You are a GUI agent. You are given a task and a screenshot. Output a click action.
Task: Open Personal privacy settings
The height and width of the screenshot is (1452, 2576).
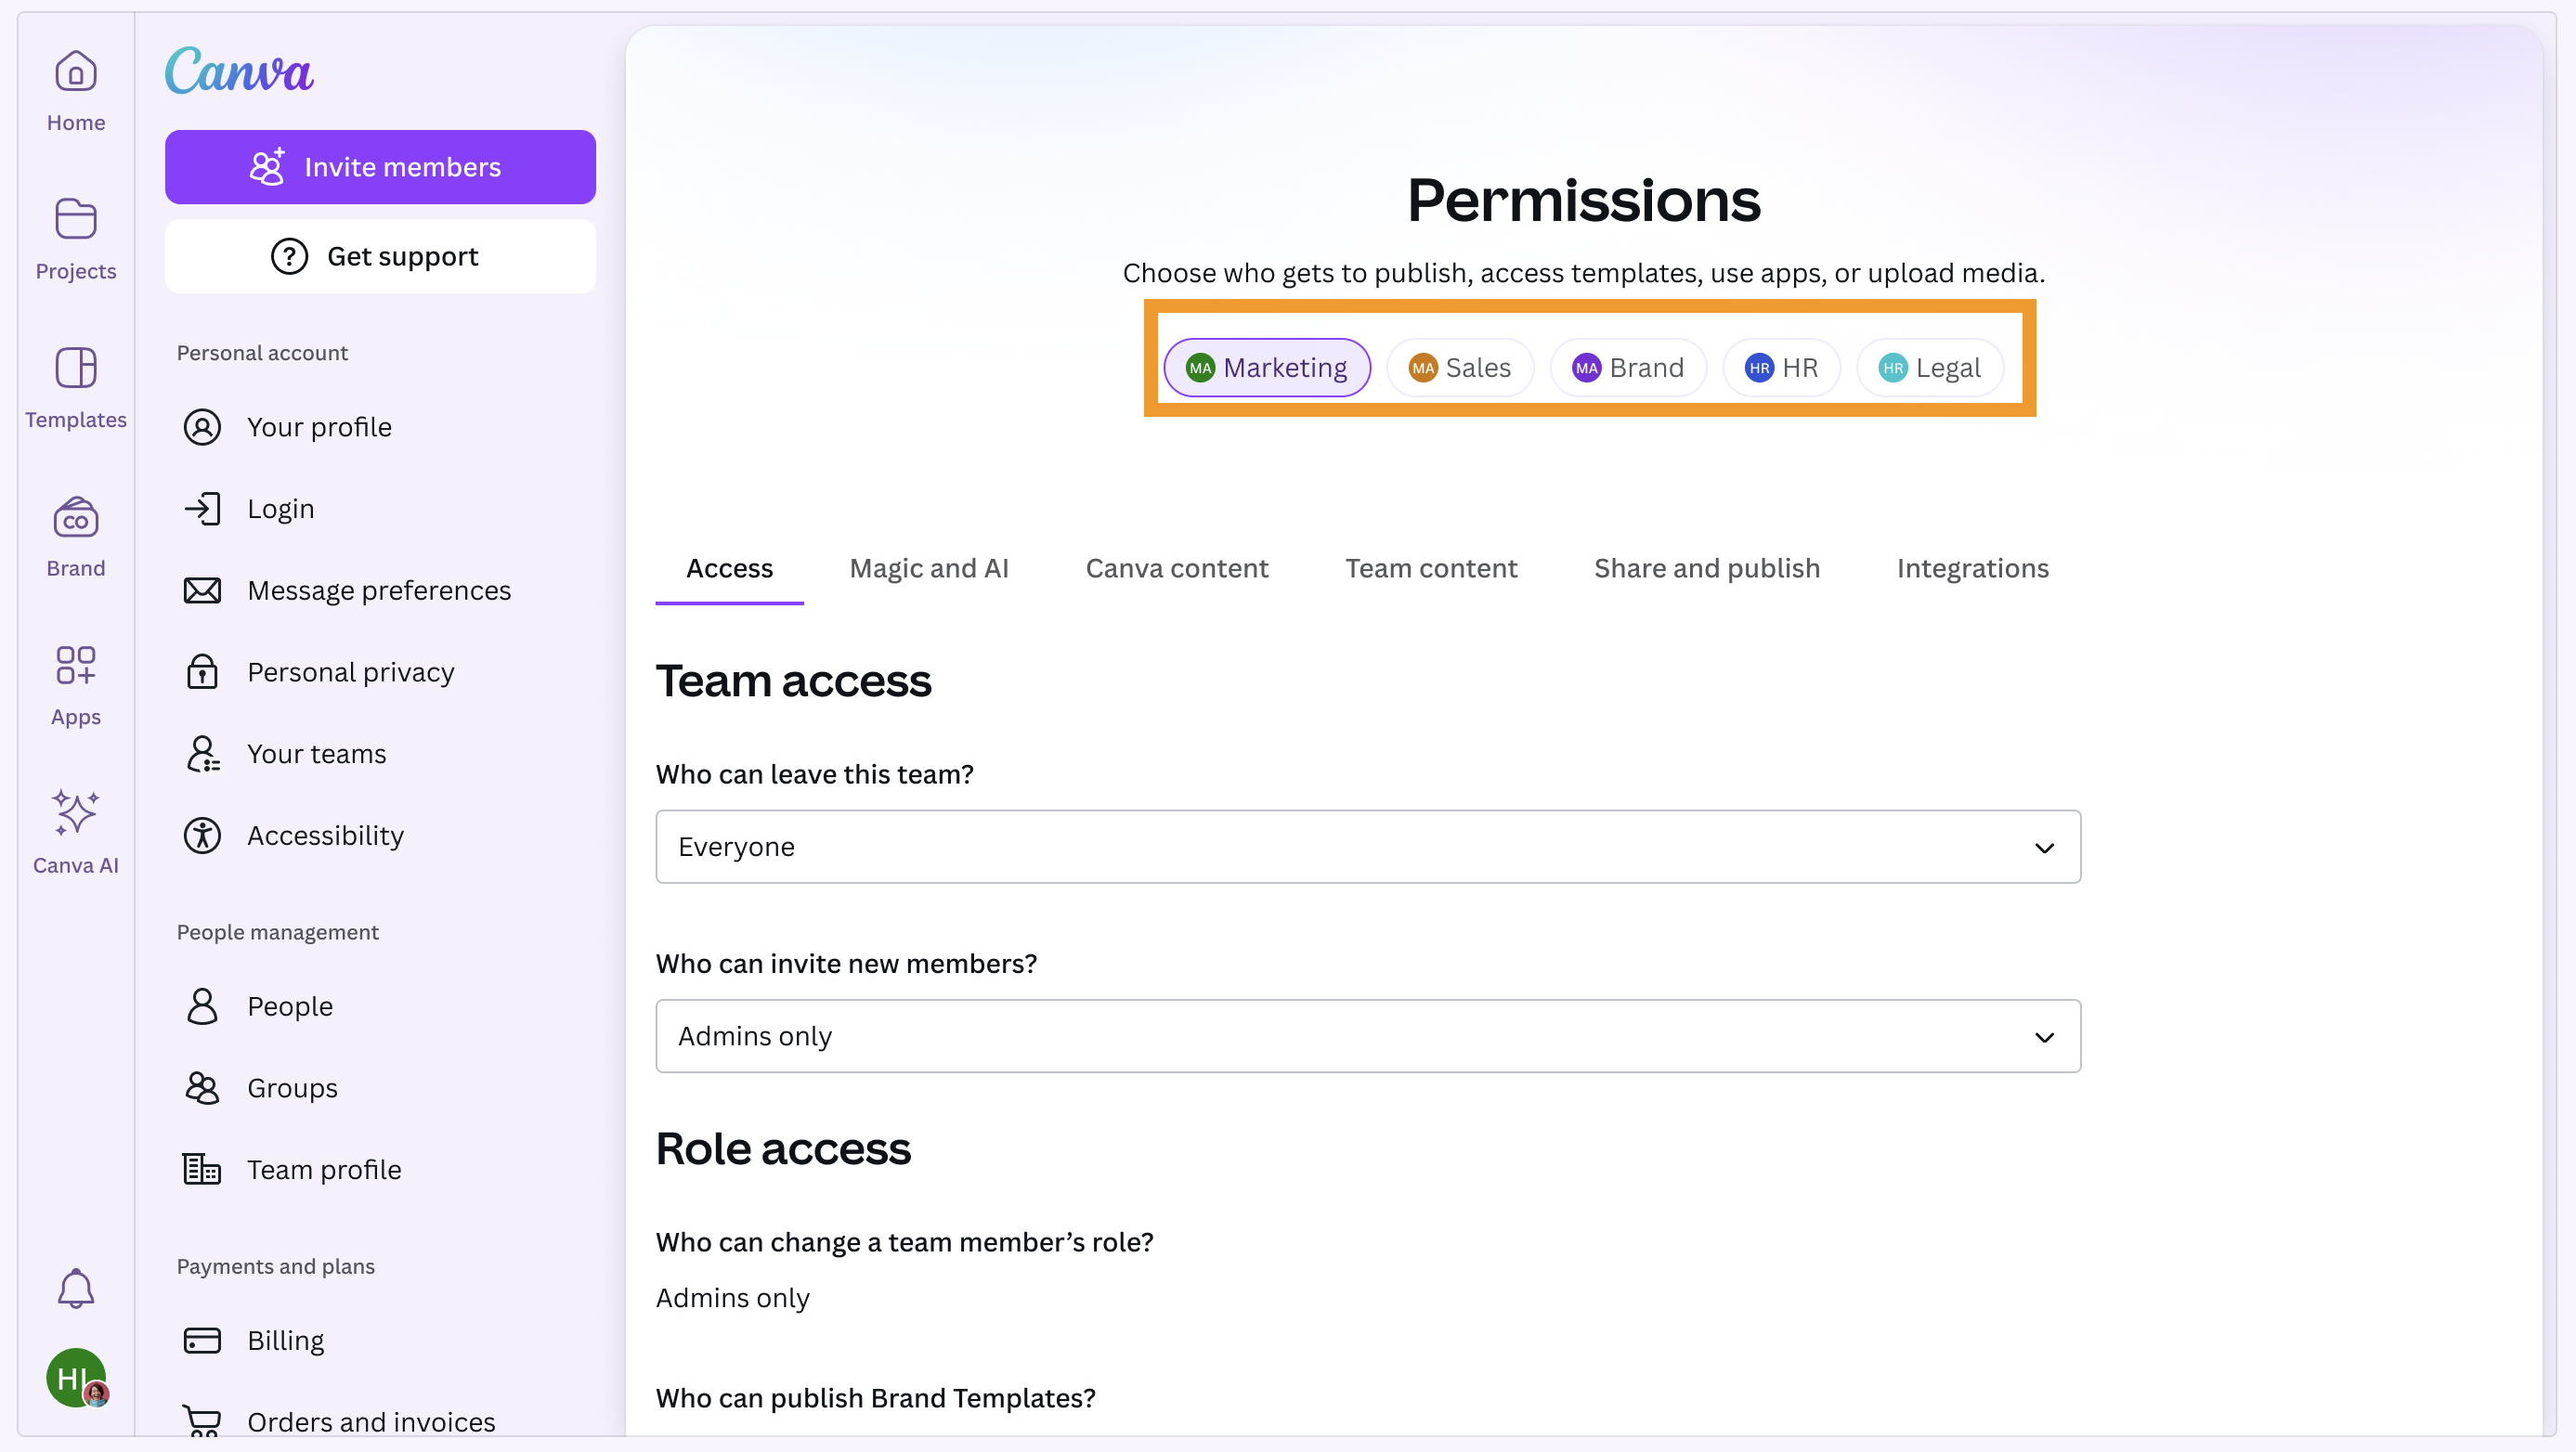(350, 672)
